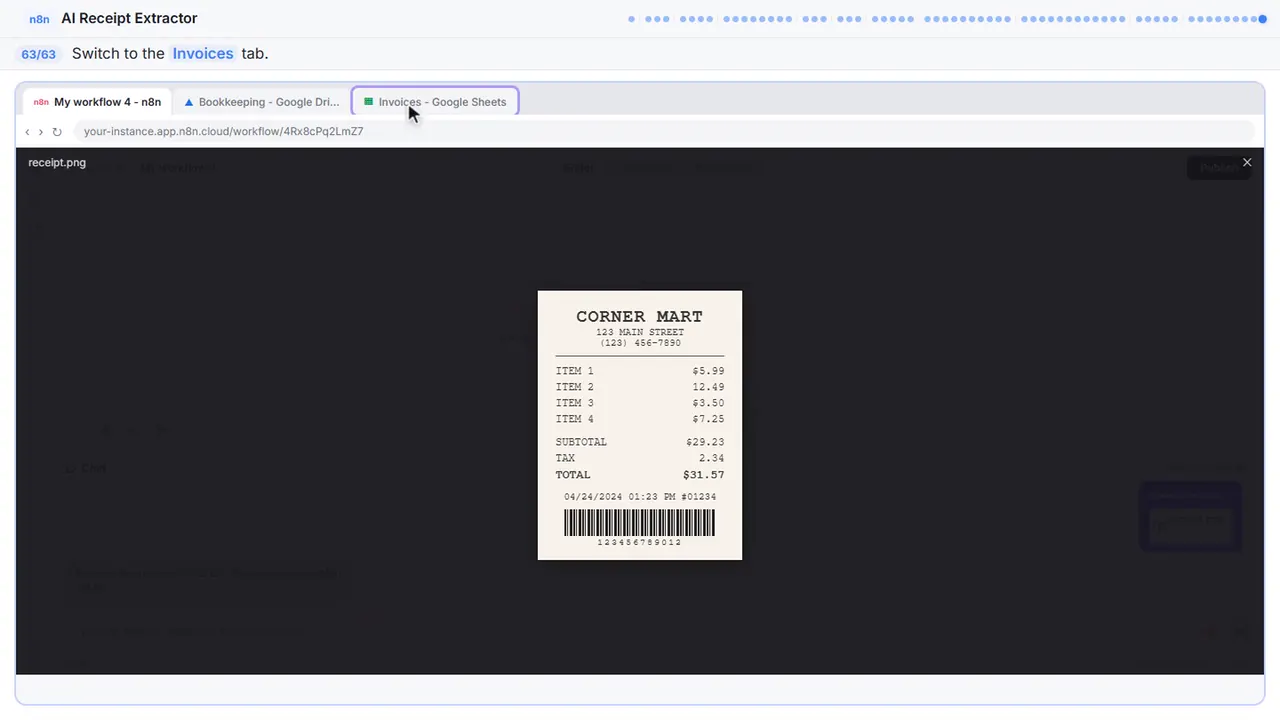1280x720 pixels.
Task: Click the AI Receipt Extractor title
Action: coord(129,18)
